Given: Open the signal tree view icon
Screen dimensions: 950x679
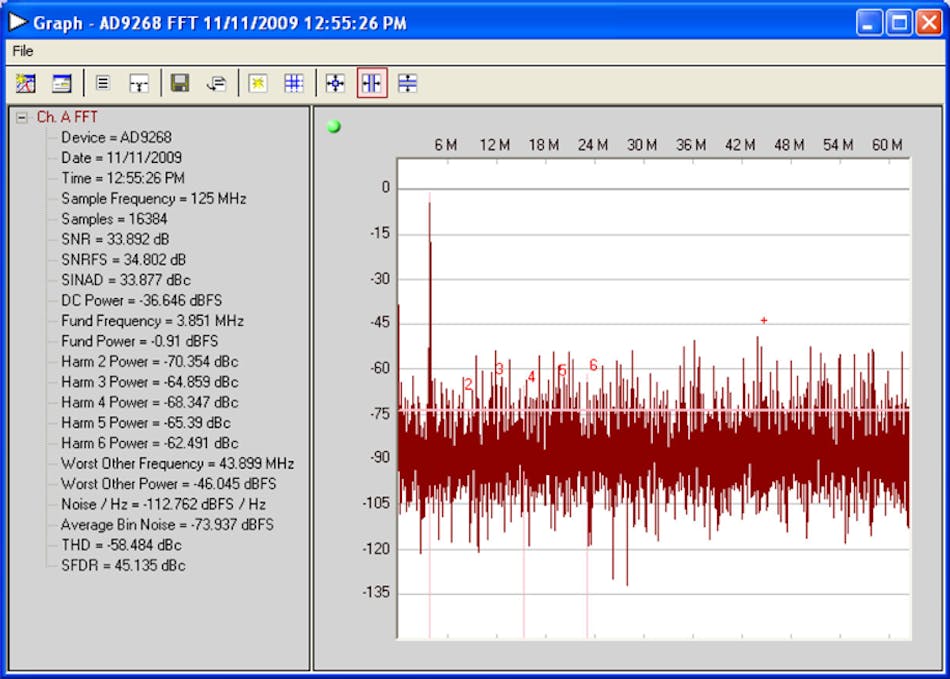Looking at the screenshot, I should point(139,83).
